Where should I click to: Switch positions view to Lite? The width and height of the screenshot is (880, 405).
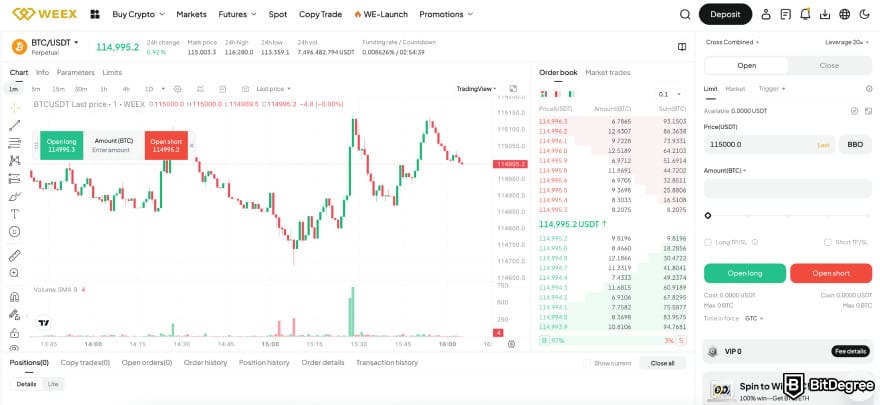(x=53, y=384)
